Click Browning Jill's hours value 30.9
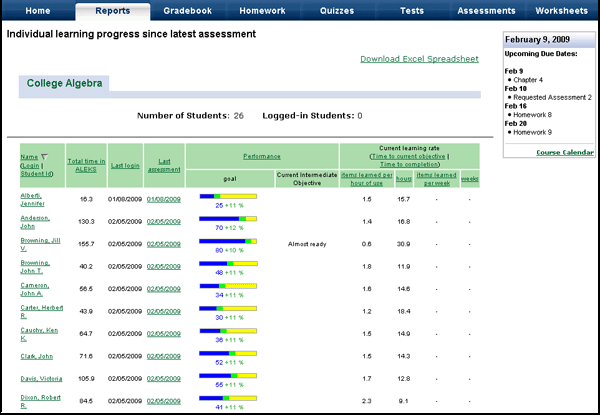Screen dimensions: 600x415 [404, 244]
